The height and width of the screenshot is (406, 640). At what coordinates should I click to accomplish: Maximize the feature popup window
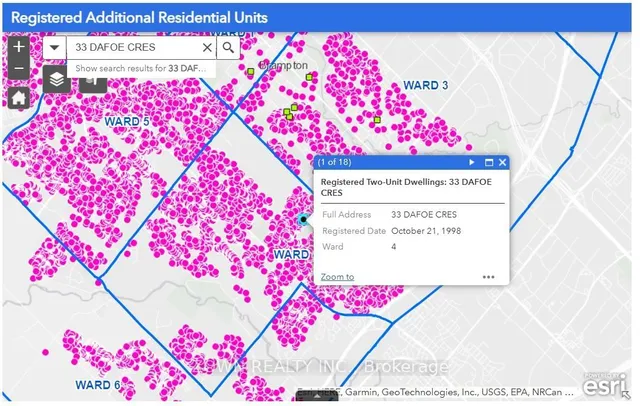[x=489, y=162]
